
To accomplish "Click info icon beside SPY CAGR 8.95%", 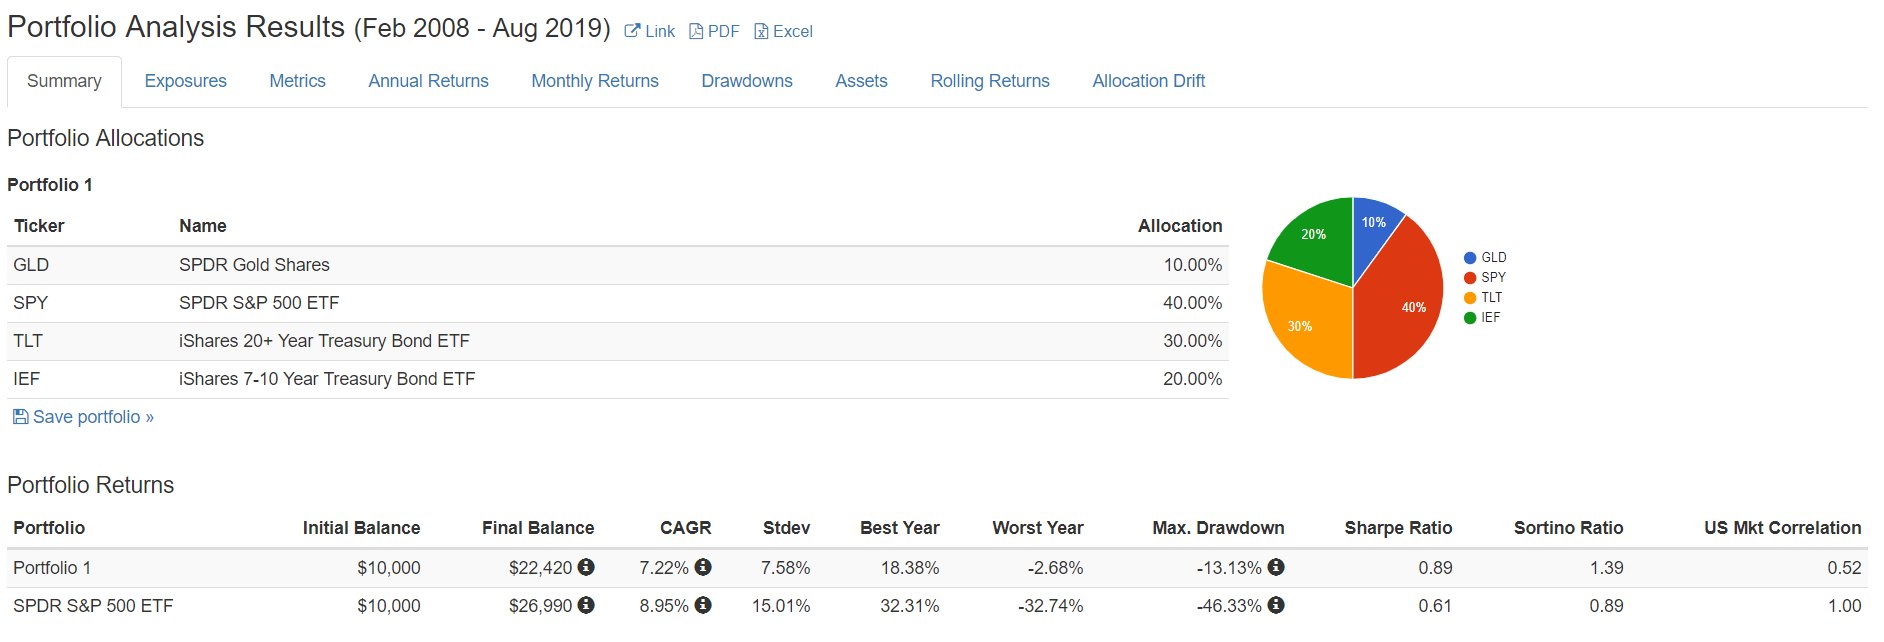I will (x=703, y=605).
